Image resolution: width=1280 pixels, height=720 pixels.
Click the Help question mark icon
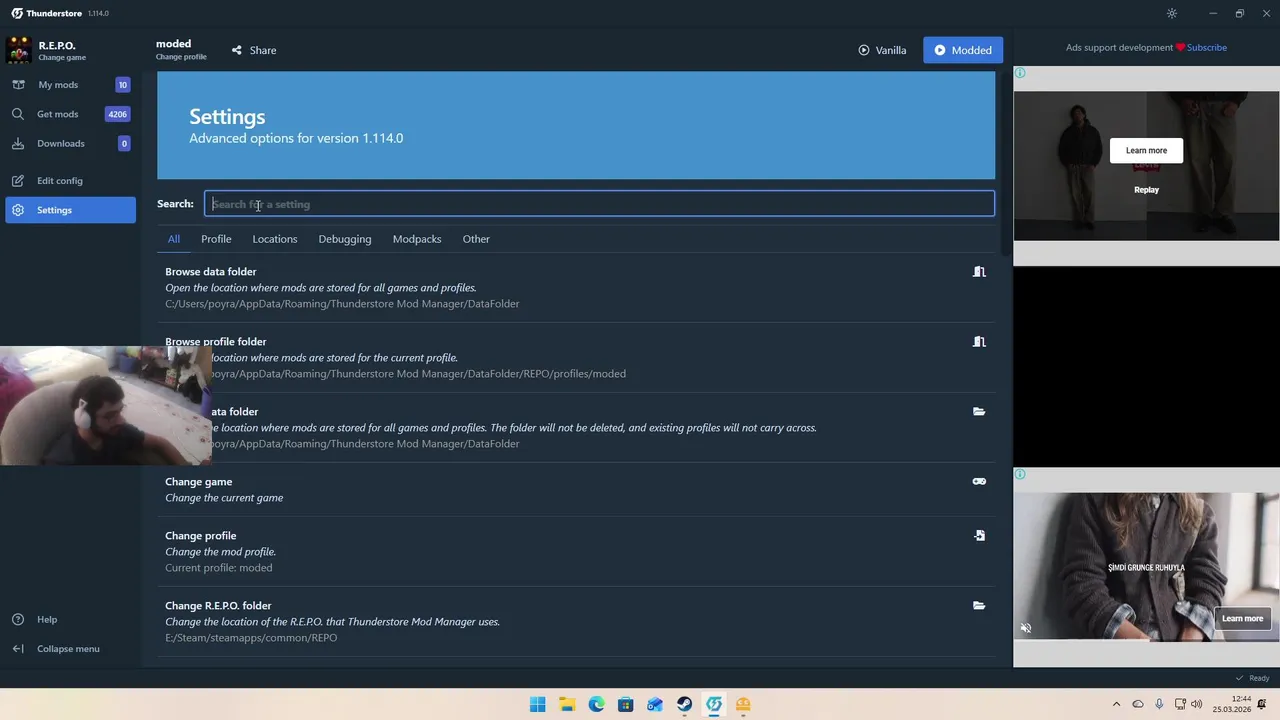click(x=18, y=619)
